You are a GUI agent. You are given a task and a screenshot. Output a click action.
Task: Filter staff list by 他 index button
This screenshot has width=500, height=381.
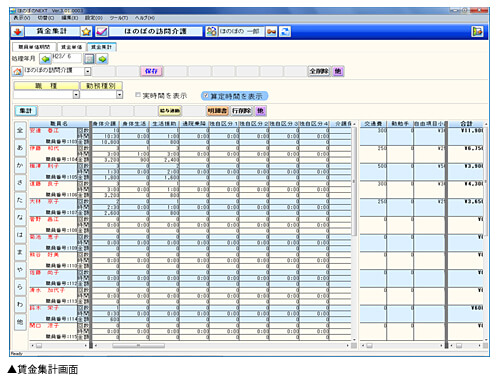tap(20, 322)
